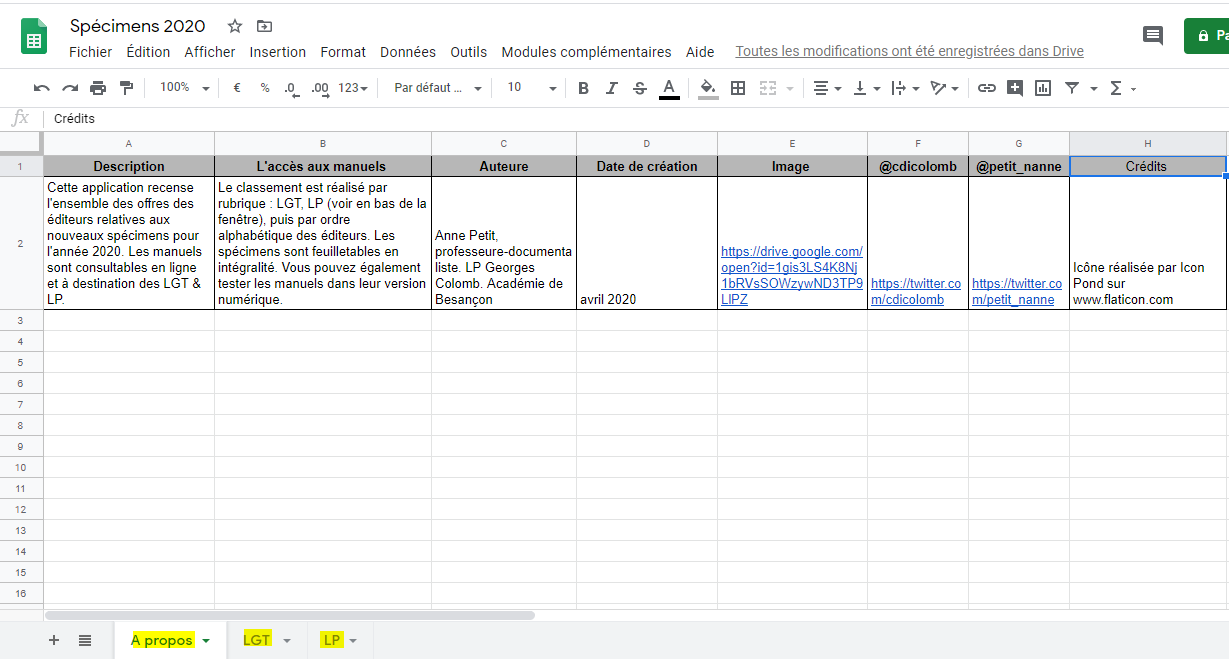Click the green share button
The image size is (1229, 659).
click(1206, 35)
